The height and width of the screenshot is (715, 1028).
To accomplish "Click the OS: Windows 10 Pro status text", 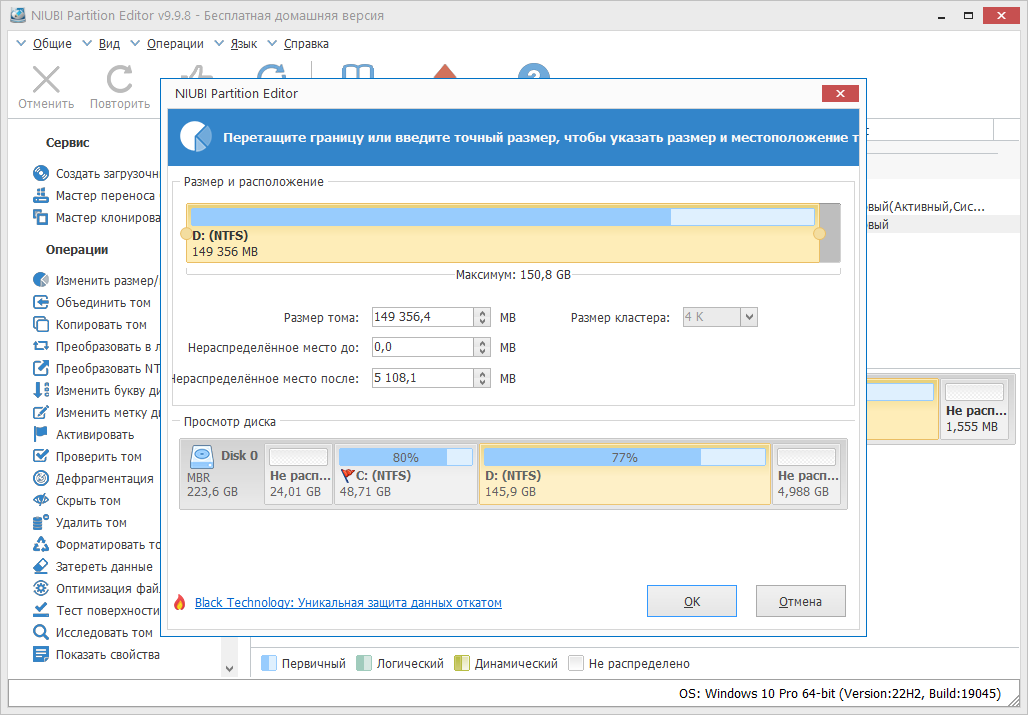I will tap(840, 693).
